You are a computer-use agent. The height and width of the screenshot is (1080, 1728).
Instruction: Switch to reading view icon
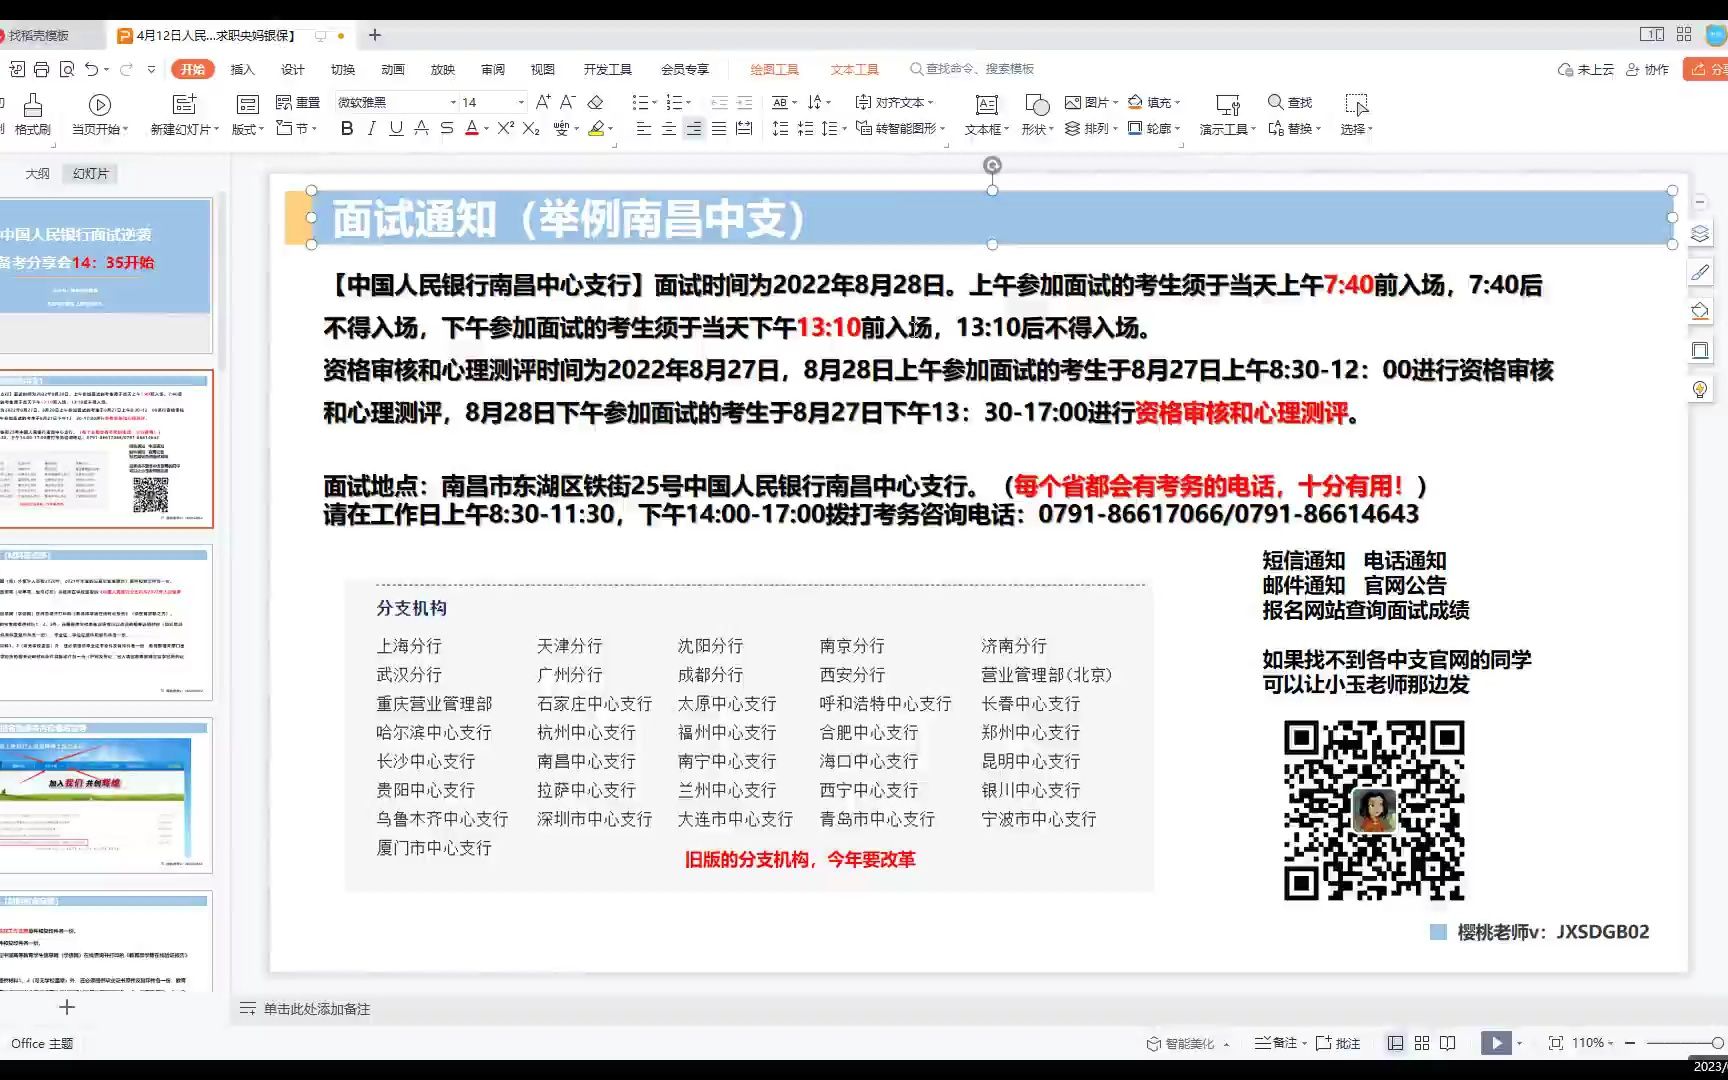pos(1448,1043)
